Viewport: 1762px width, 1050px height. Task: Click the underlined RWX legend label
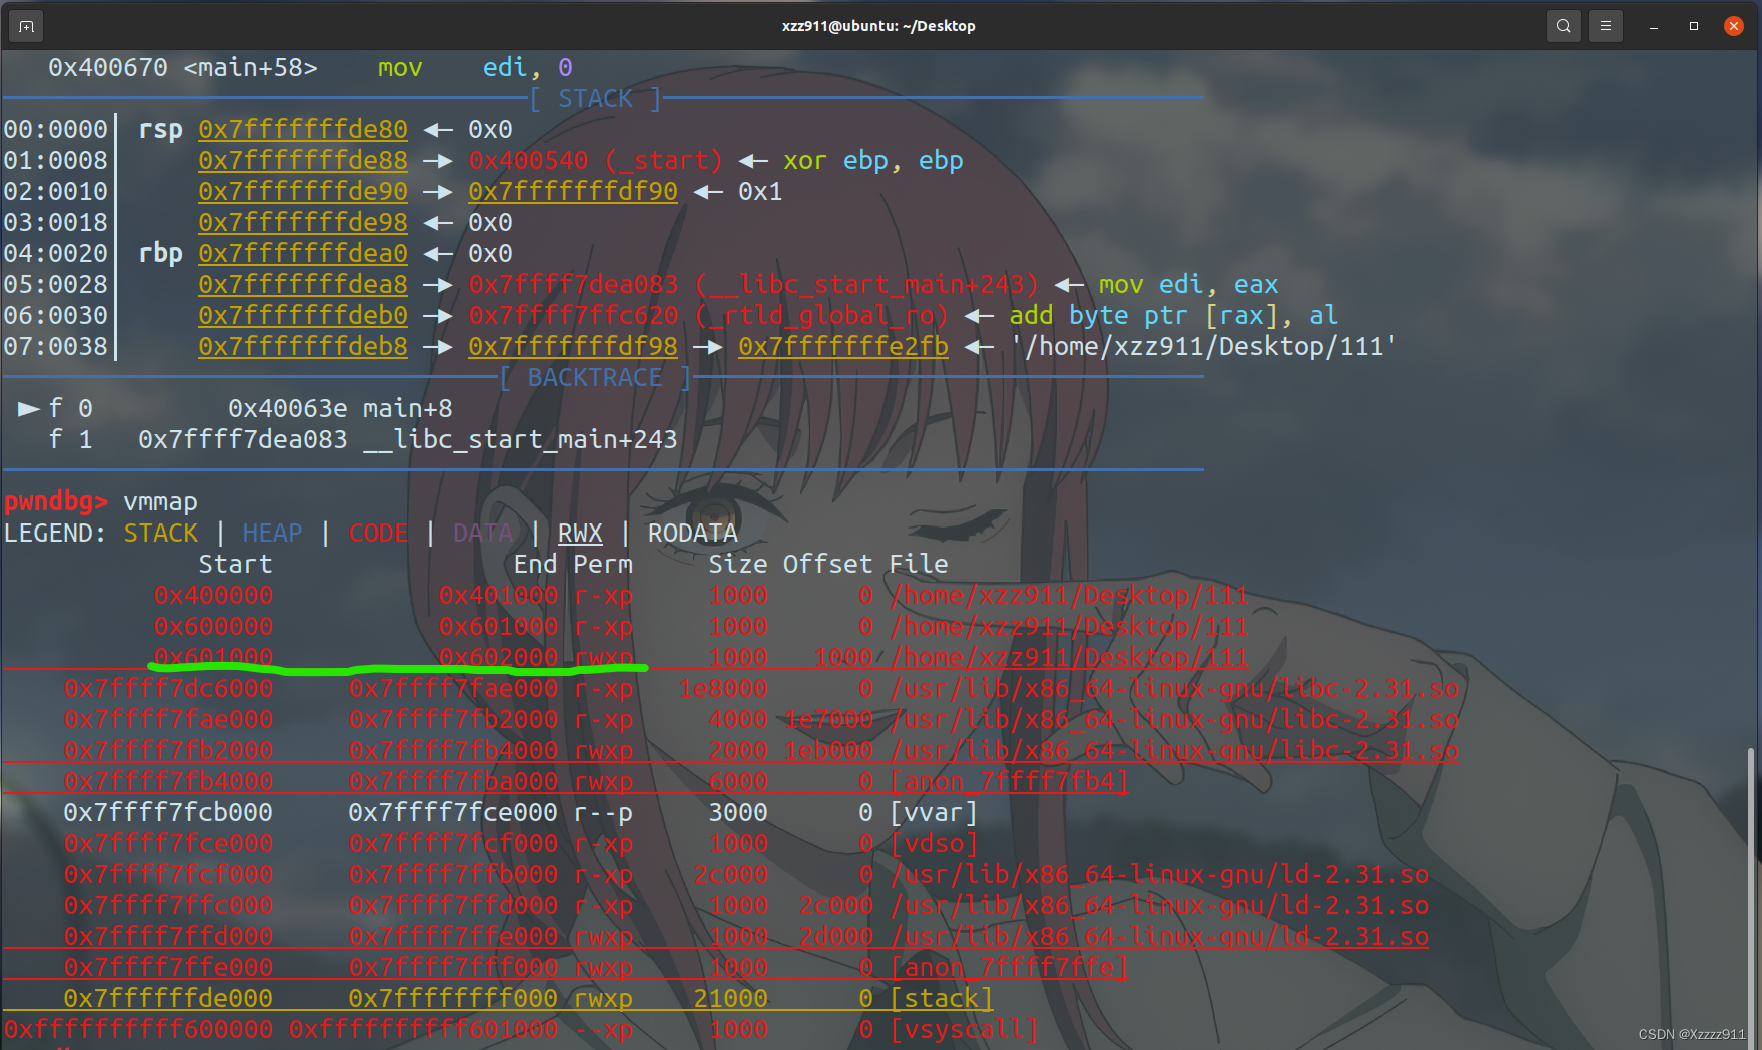coord(580,534)
